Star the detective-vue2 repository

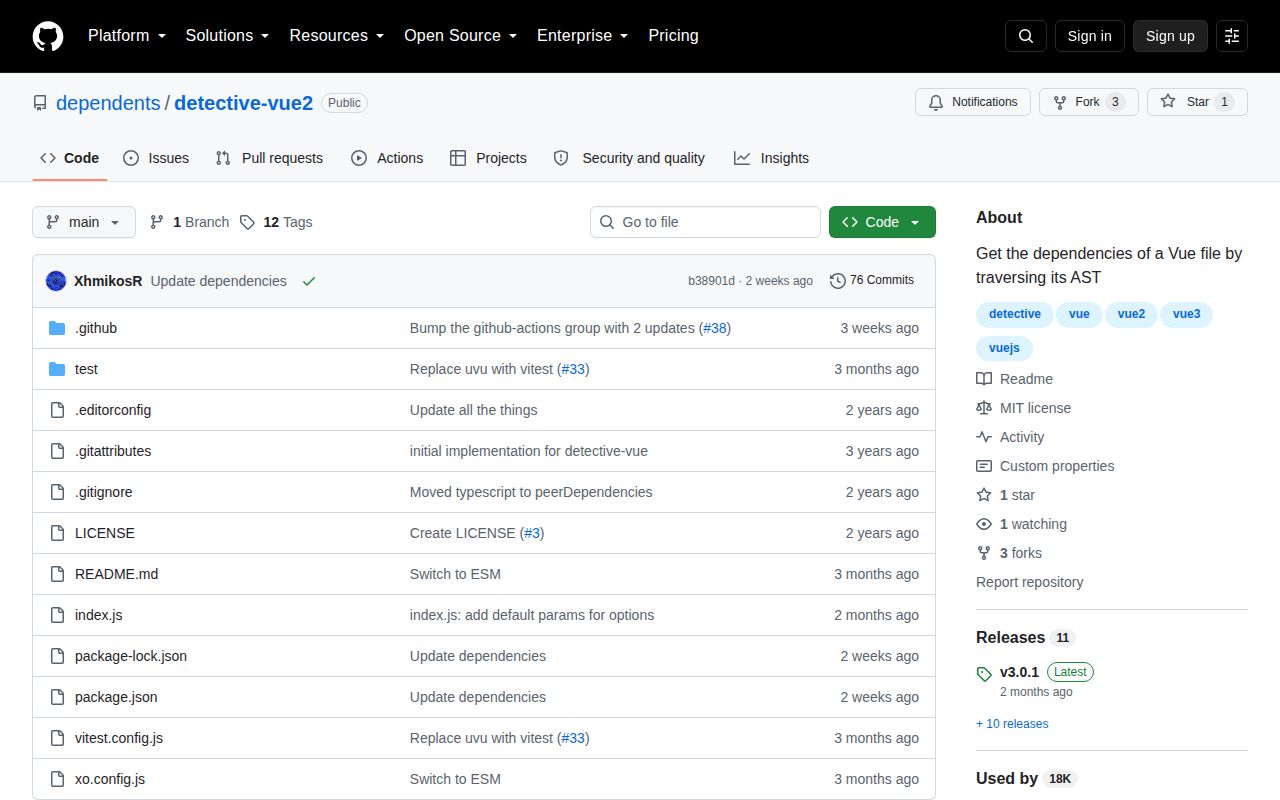click(1197, 102)
